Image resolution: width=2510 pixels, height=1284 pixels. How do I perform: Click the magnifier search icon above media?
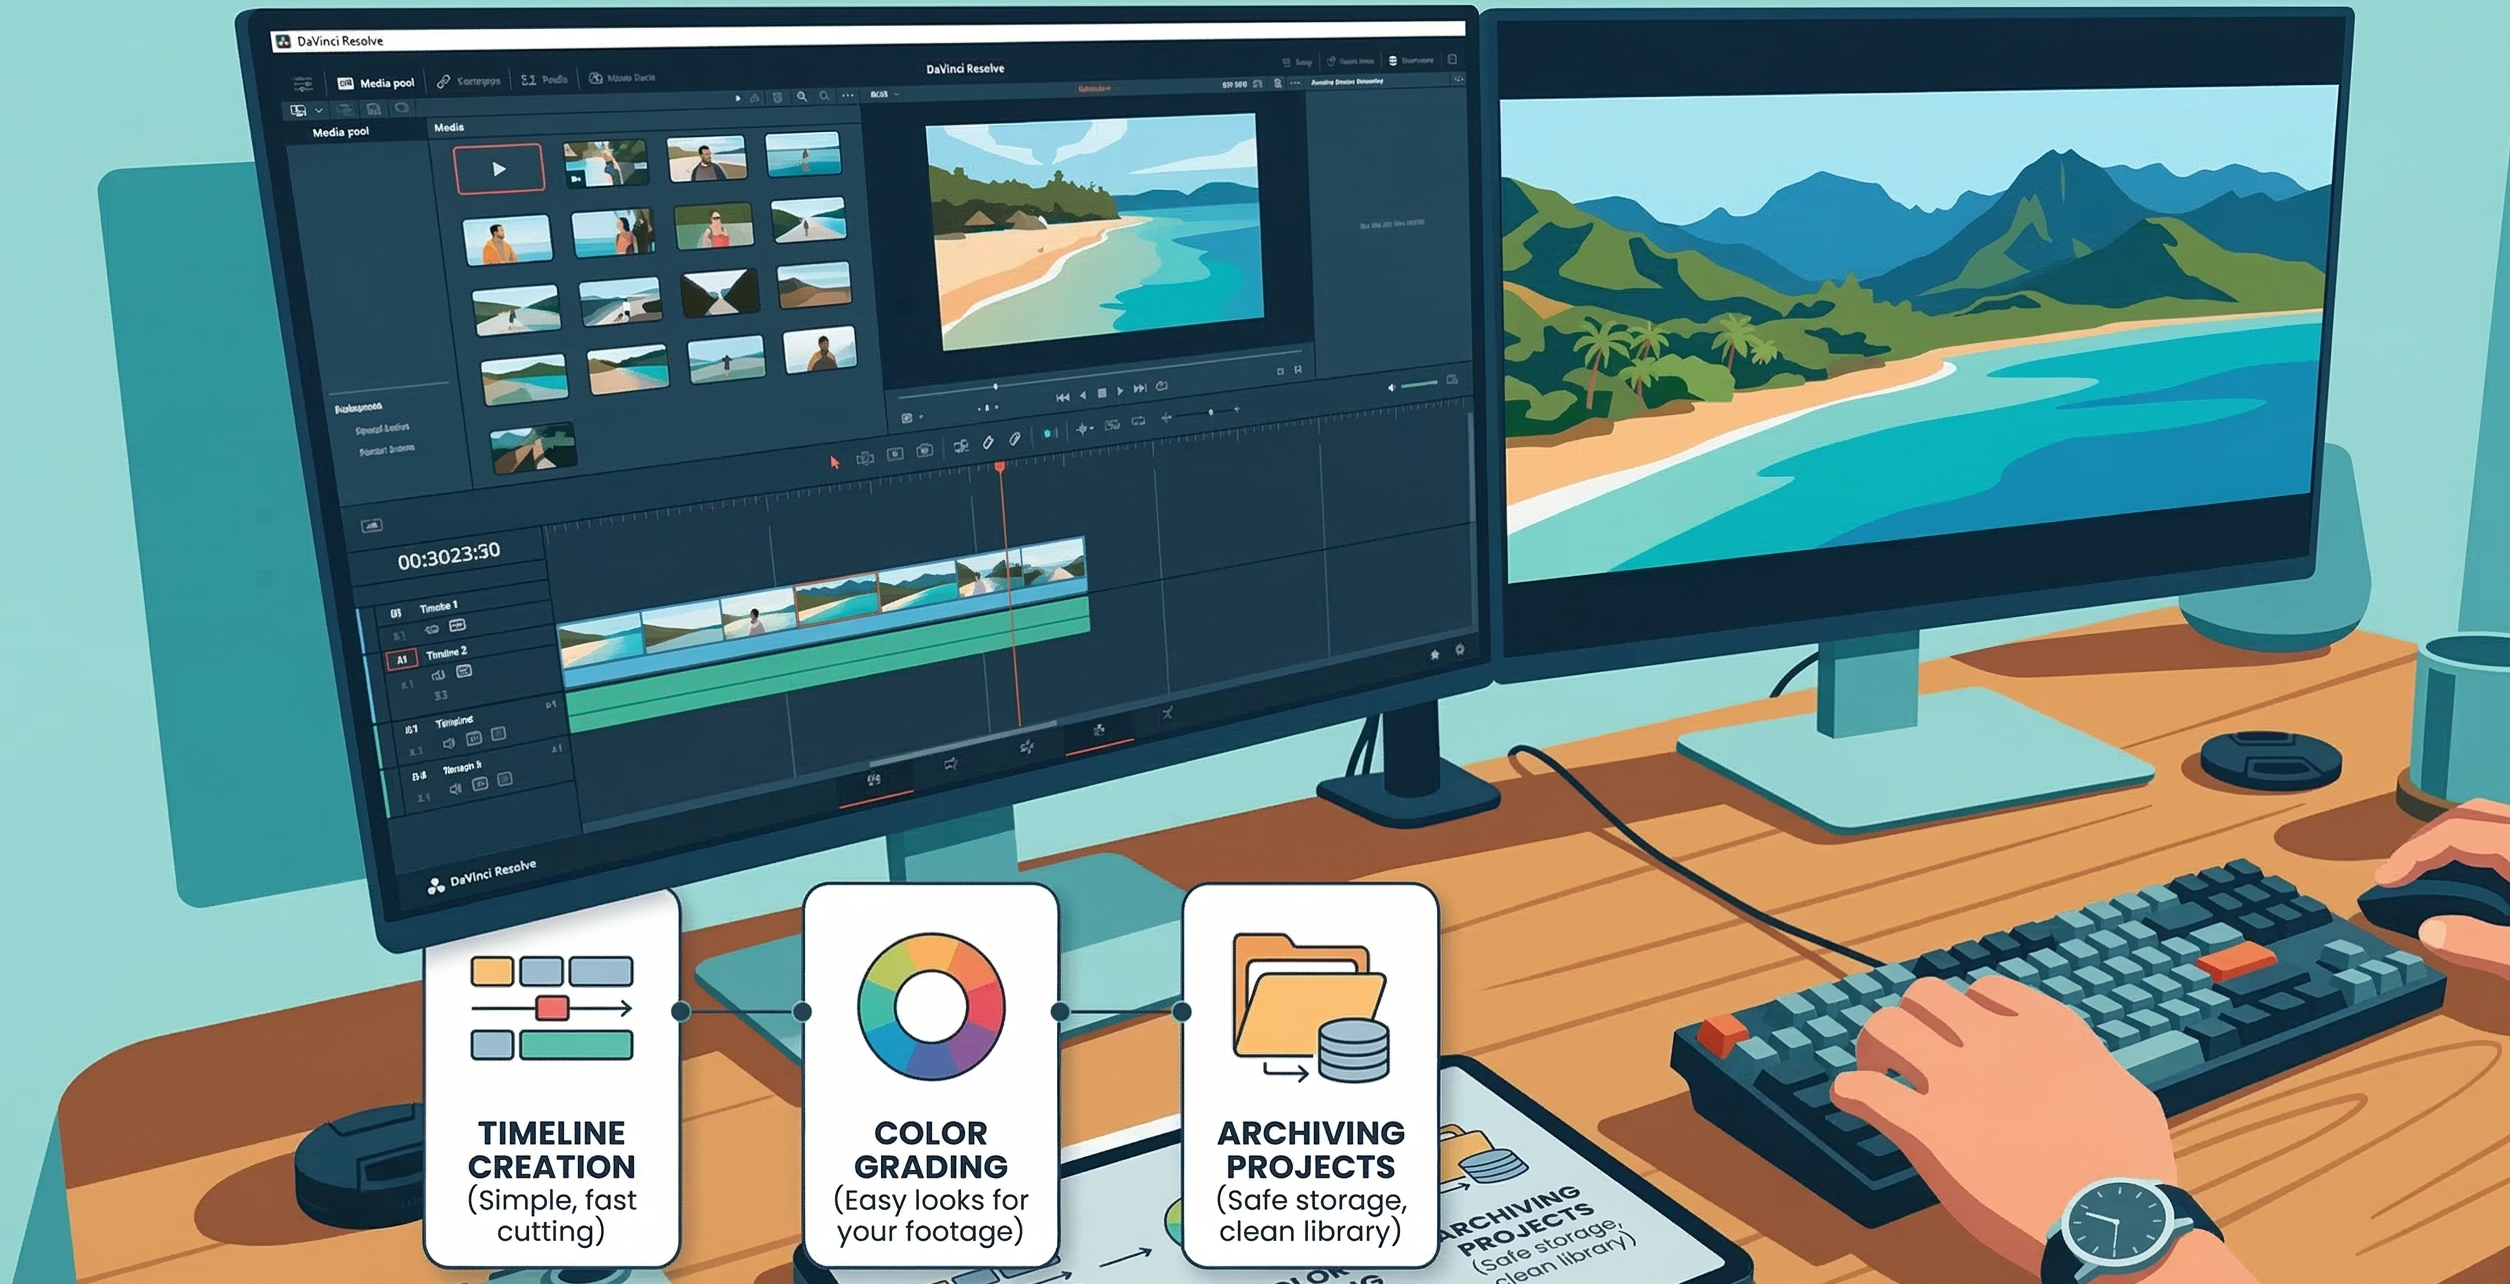click(801, 97)
